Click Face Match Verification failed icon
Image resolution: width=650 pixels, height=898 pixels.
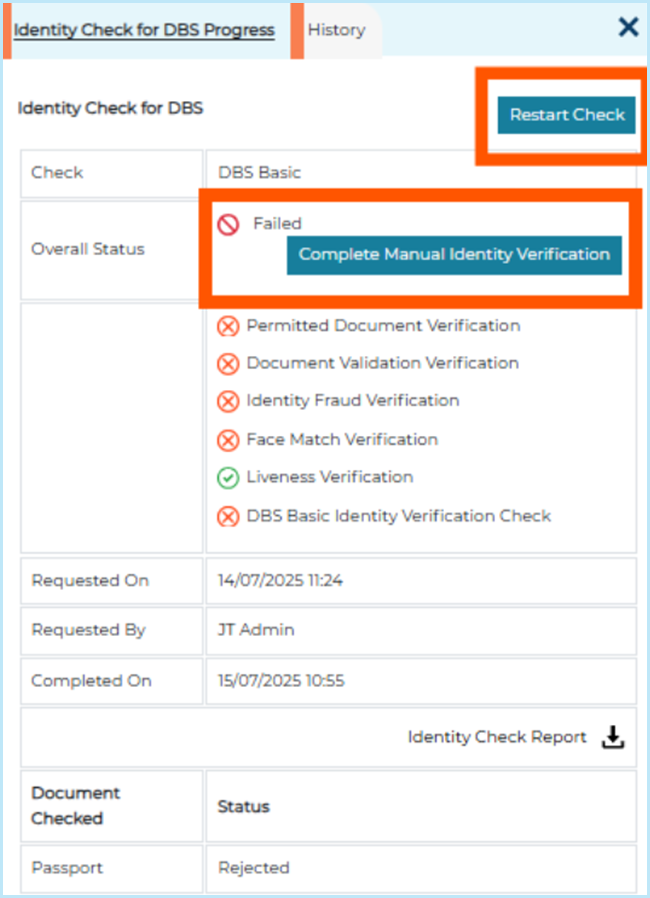pyautogui.click(x=228, y=440)
